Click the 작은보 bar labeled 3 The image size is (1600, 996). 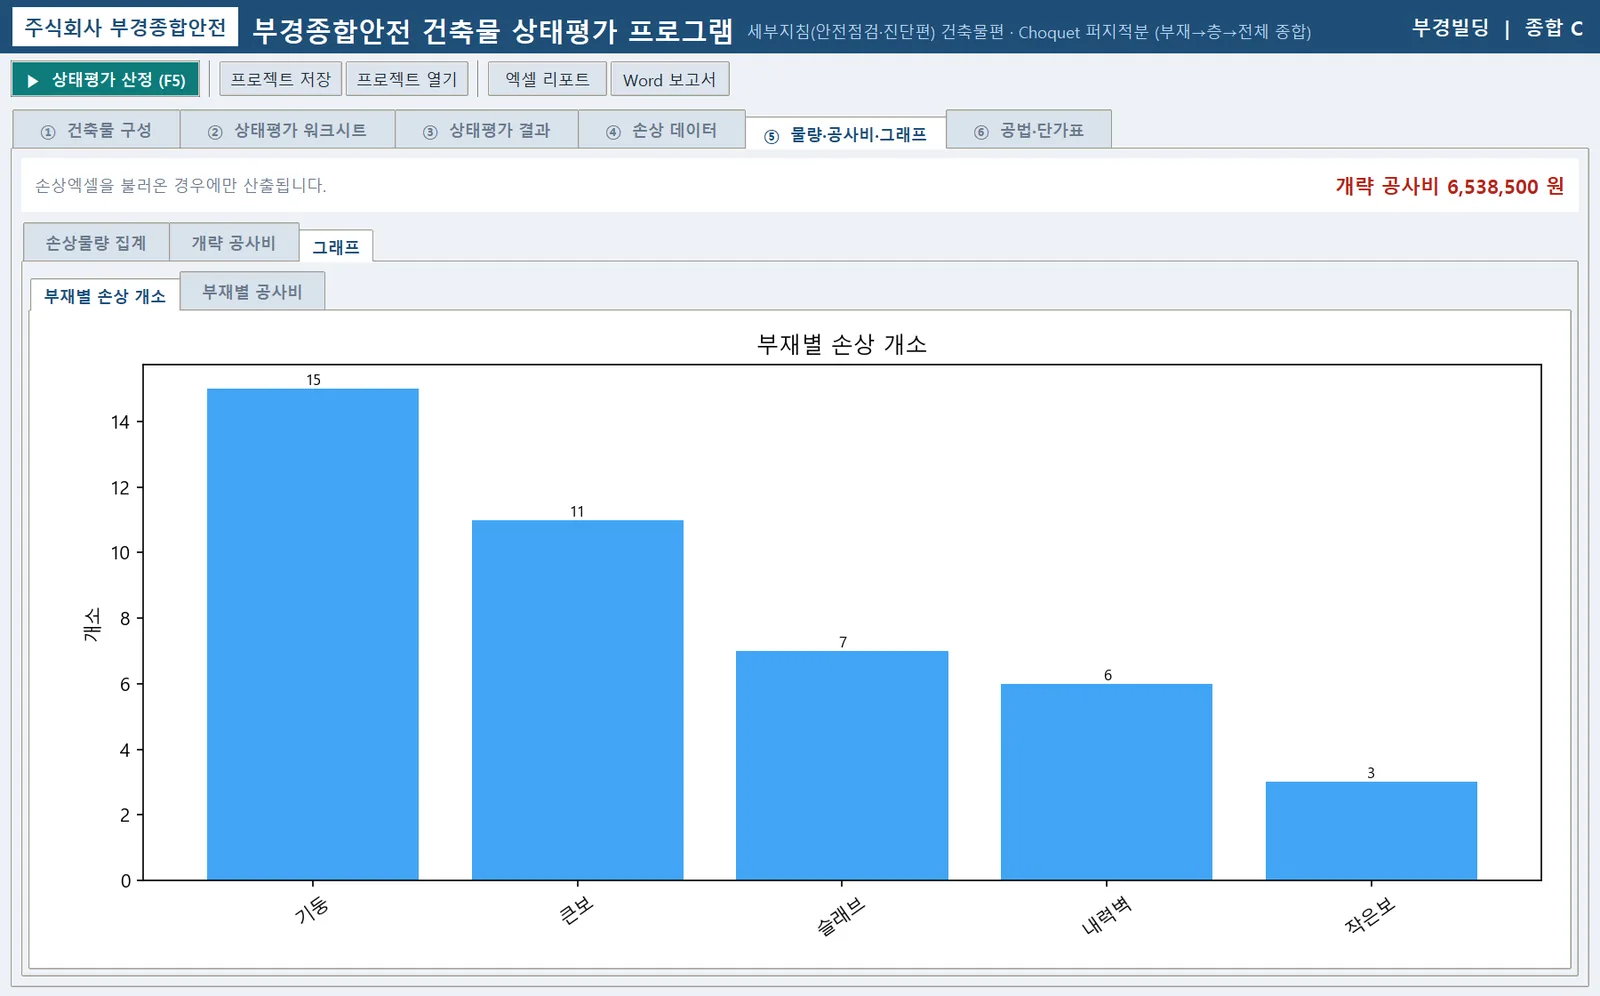[1371, 831]
